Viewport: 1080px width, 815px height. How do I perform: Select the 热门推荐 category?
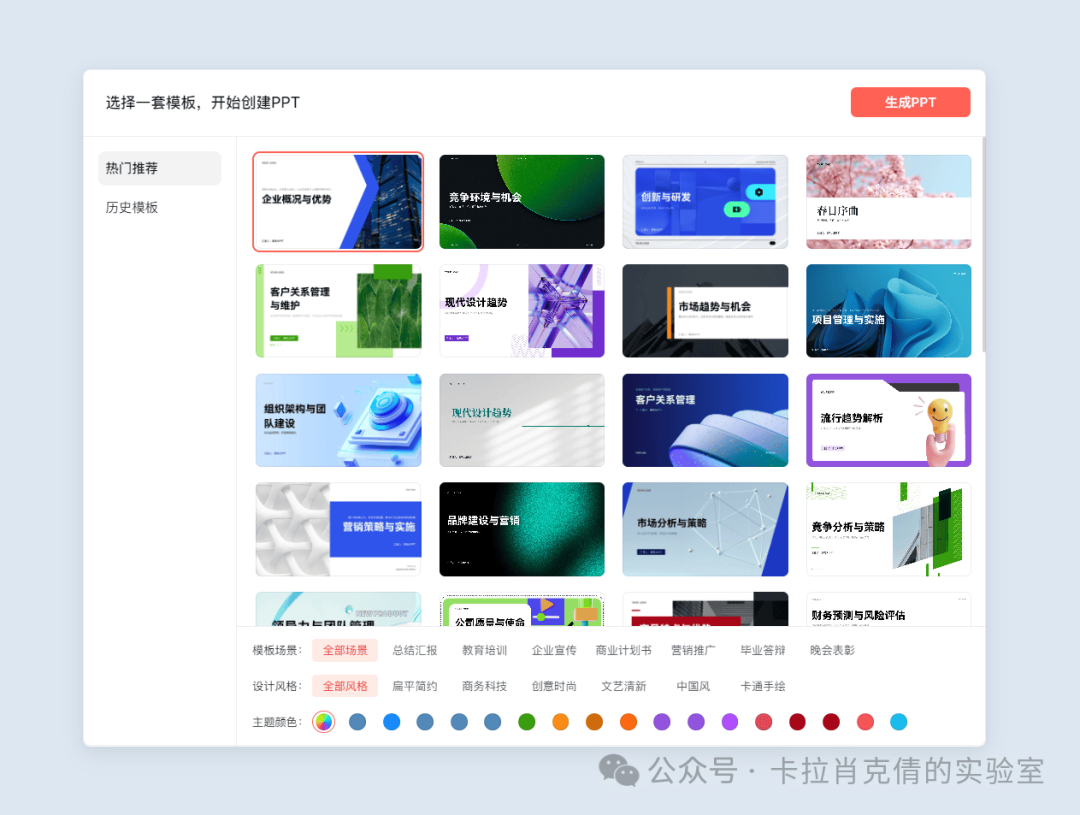[133, 168]
